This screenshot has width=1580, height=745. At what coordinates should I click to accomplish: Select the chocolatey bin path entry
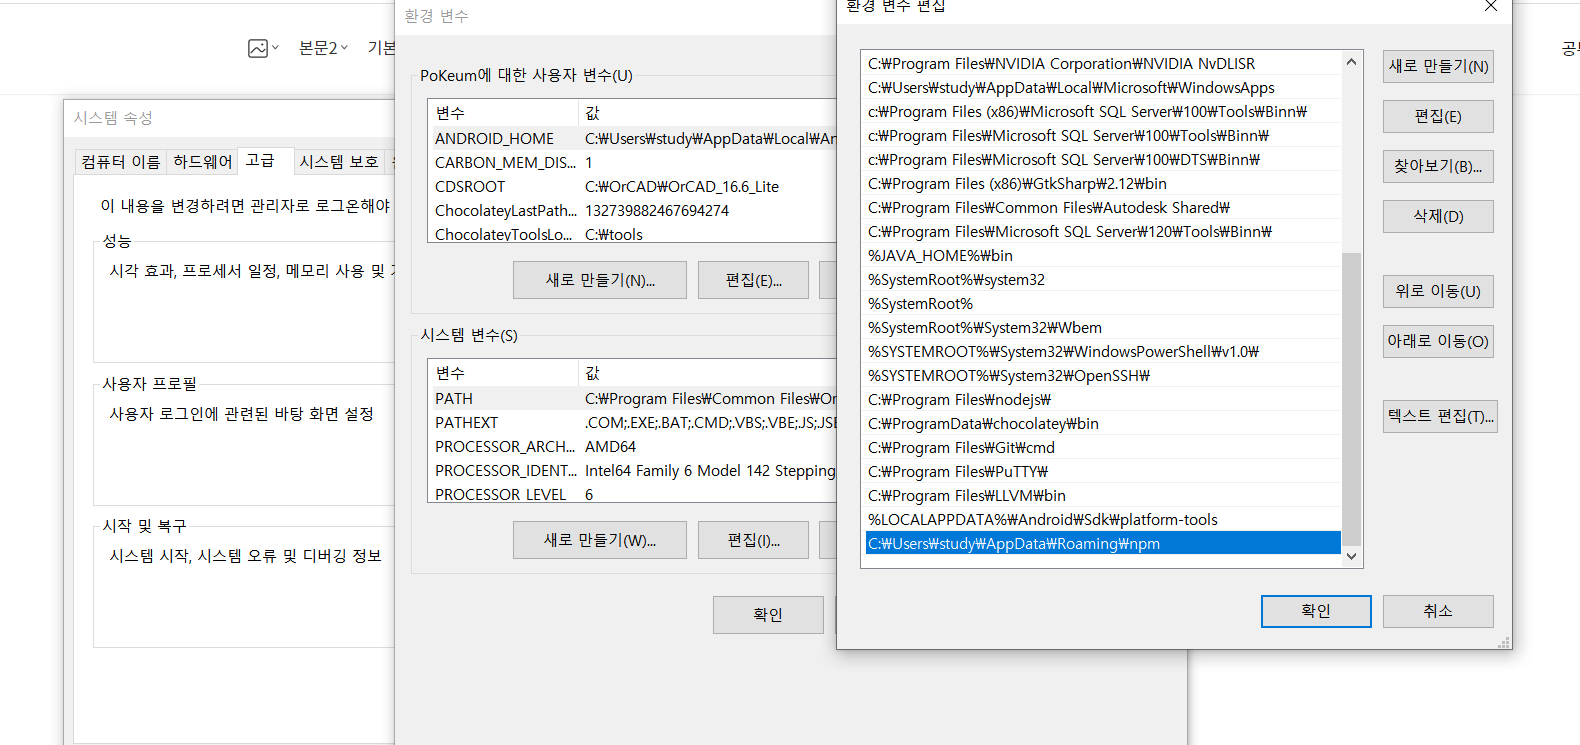[1102, 423]
